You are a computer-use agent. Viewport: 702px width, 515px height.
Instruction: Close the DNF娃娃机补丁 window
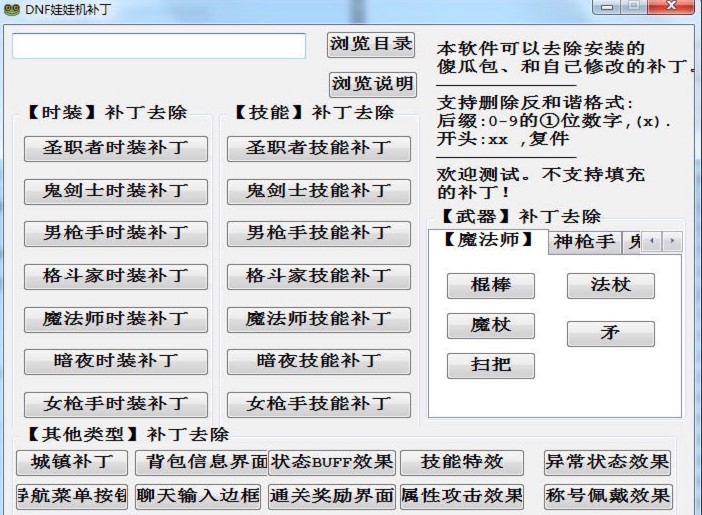671,6
